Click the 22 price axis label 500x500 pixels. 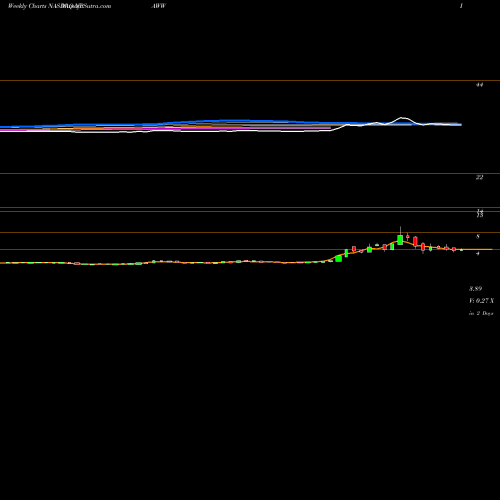[479, 177]
